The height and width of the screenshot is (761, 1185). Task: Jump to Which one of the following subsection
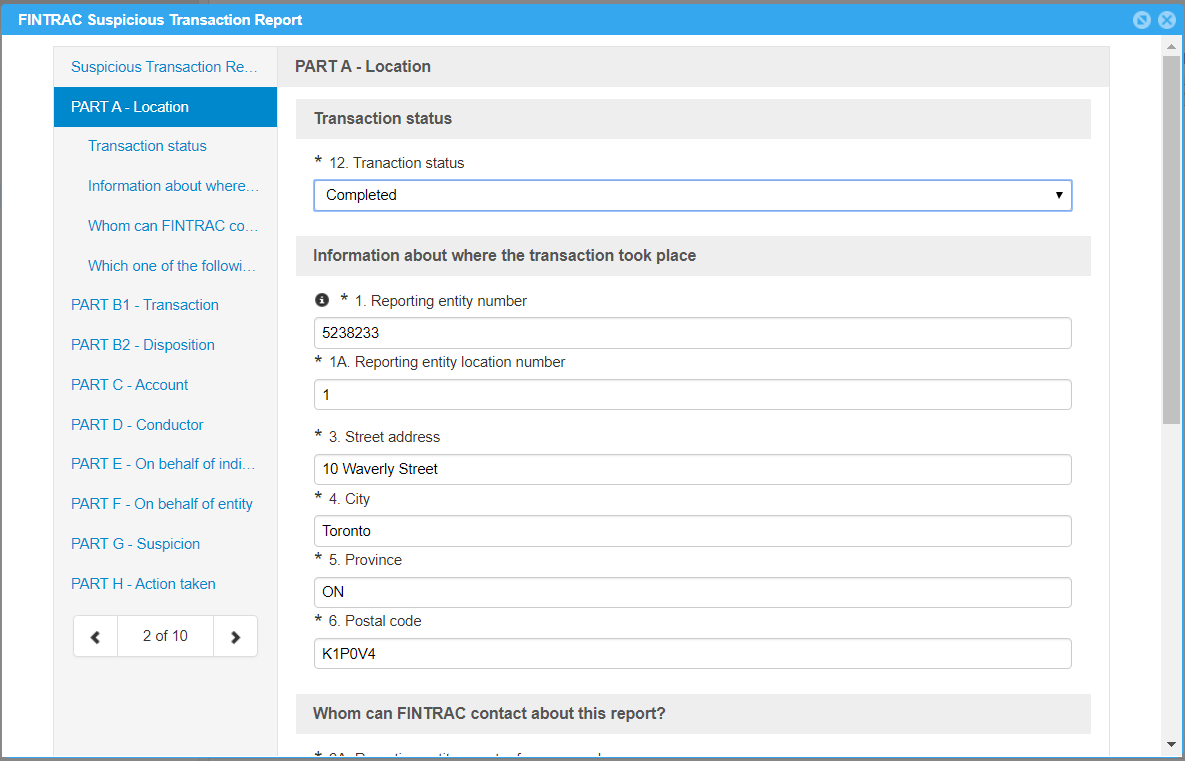pos(172,266)
